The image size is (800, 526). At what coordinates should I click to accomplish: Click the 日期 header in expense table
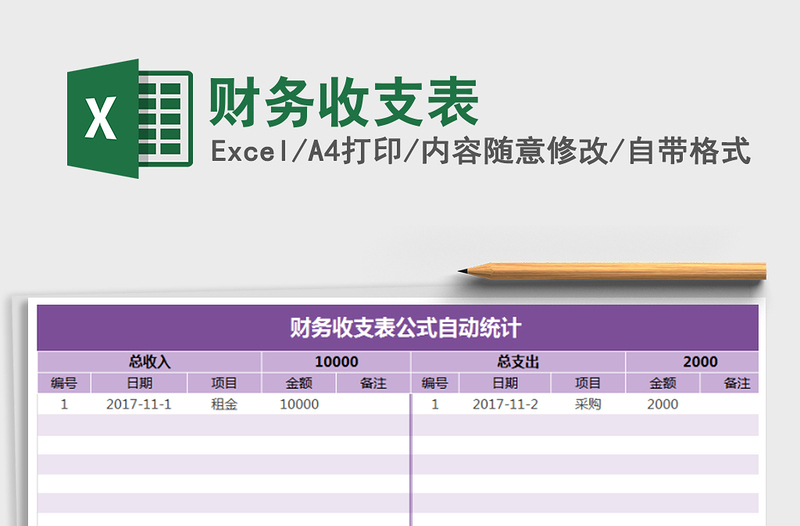505,383
